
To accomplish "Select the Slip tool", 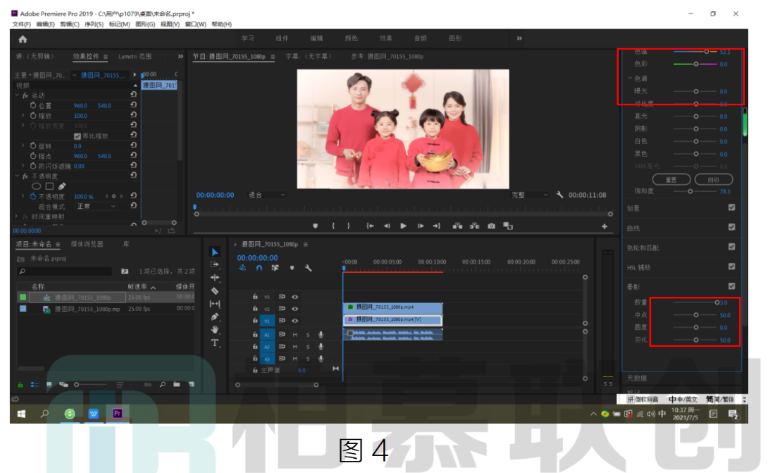I will pyautogui.click(x=215, y=304).
